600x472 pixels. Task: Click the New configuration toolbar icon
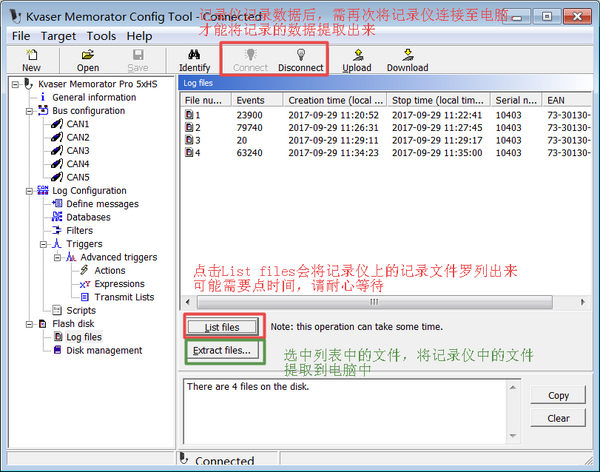pos(31,55)
